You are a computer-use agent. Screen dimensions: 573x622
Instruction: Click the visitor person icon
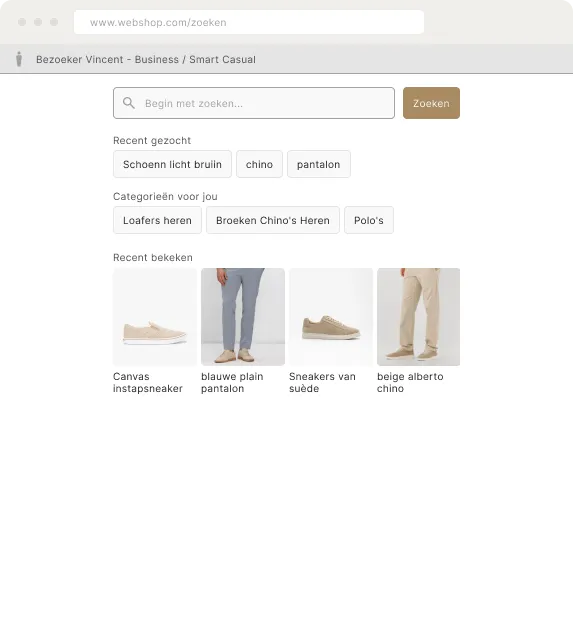(x=19, y=59)
